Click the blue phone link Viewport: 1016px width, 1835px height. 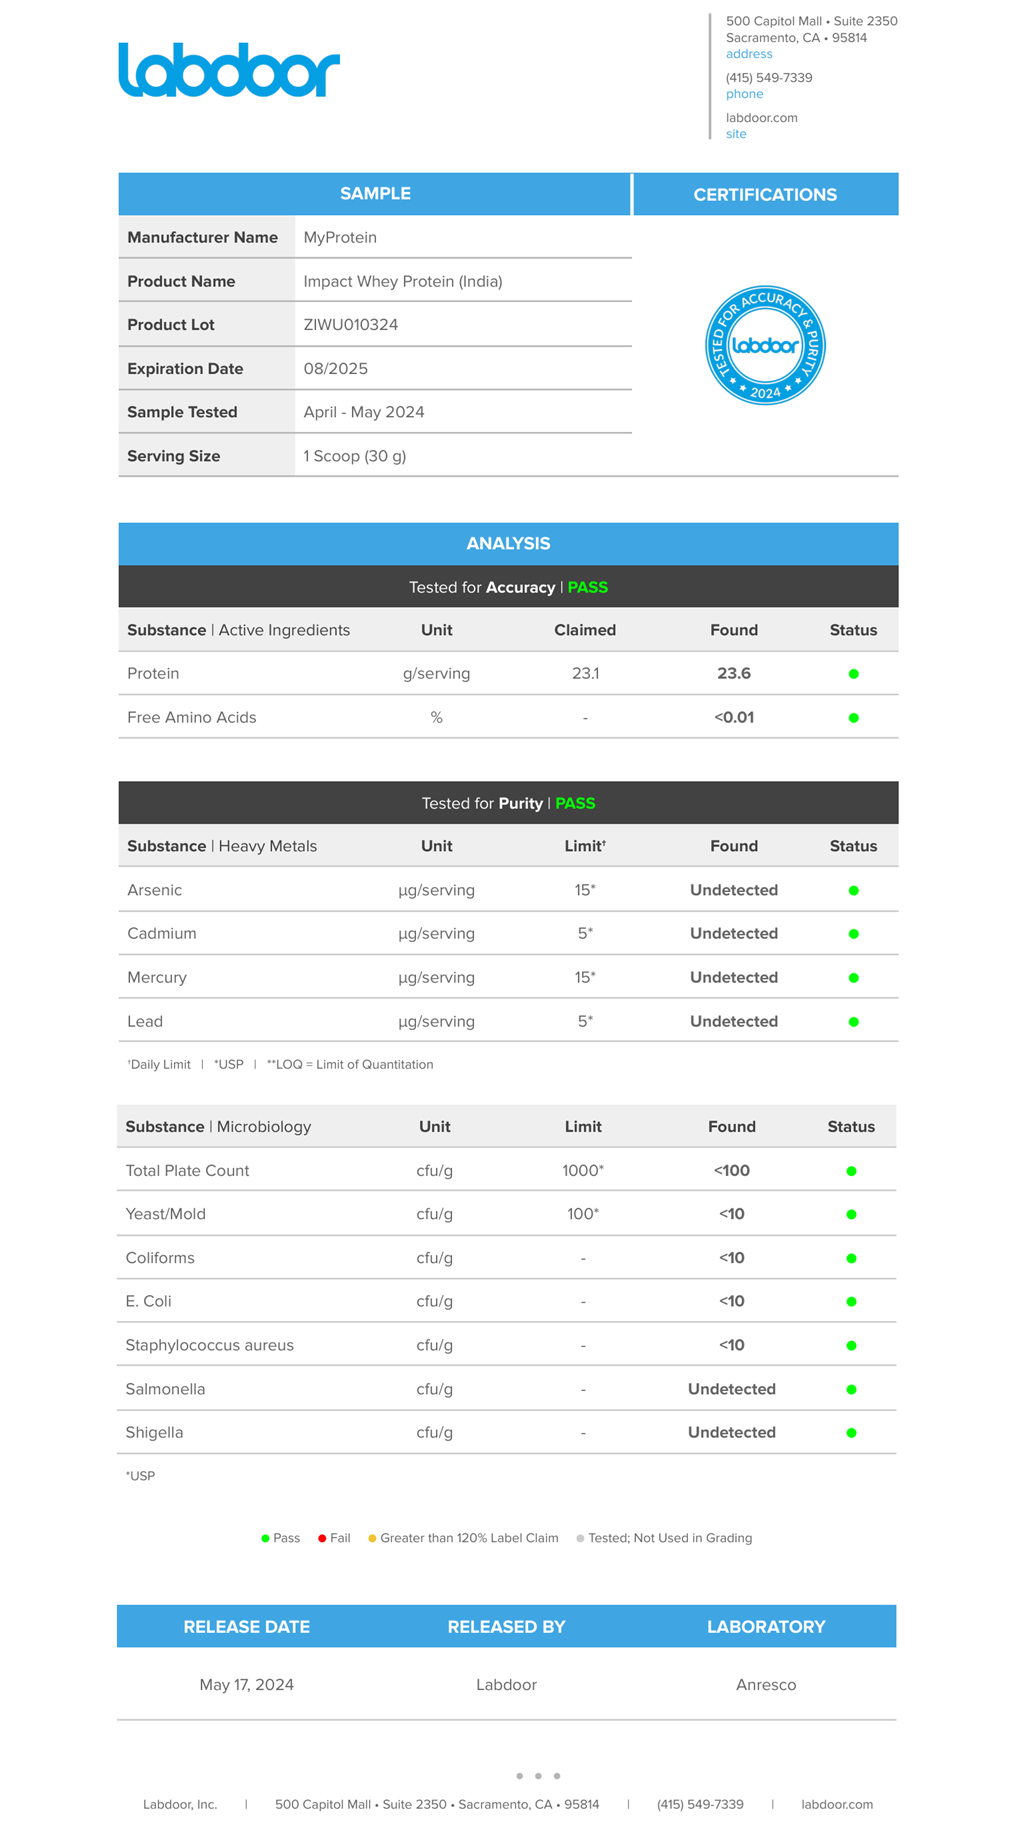coord(744,94)
